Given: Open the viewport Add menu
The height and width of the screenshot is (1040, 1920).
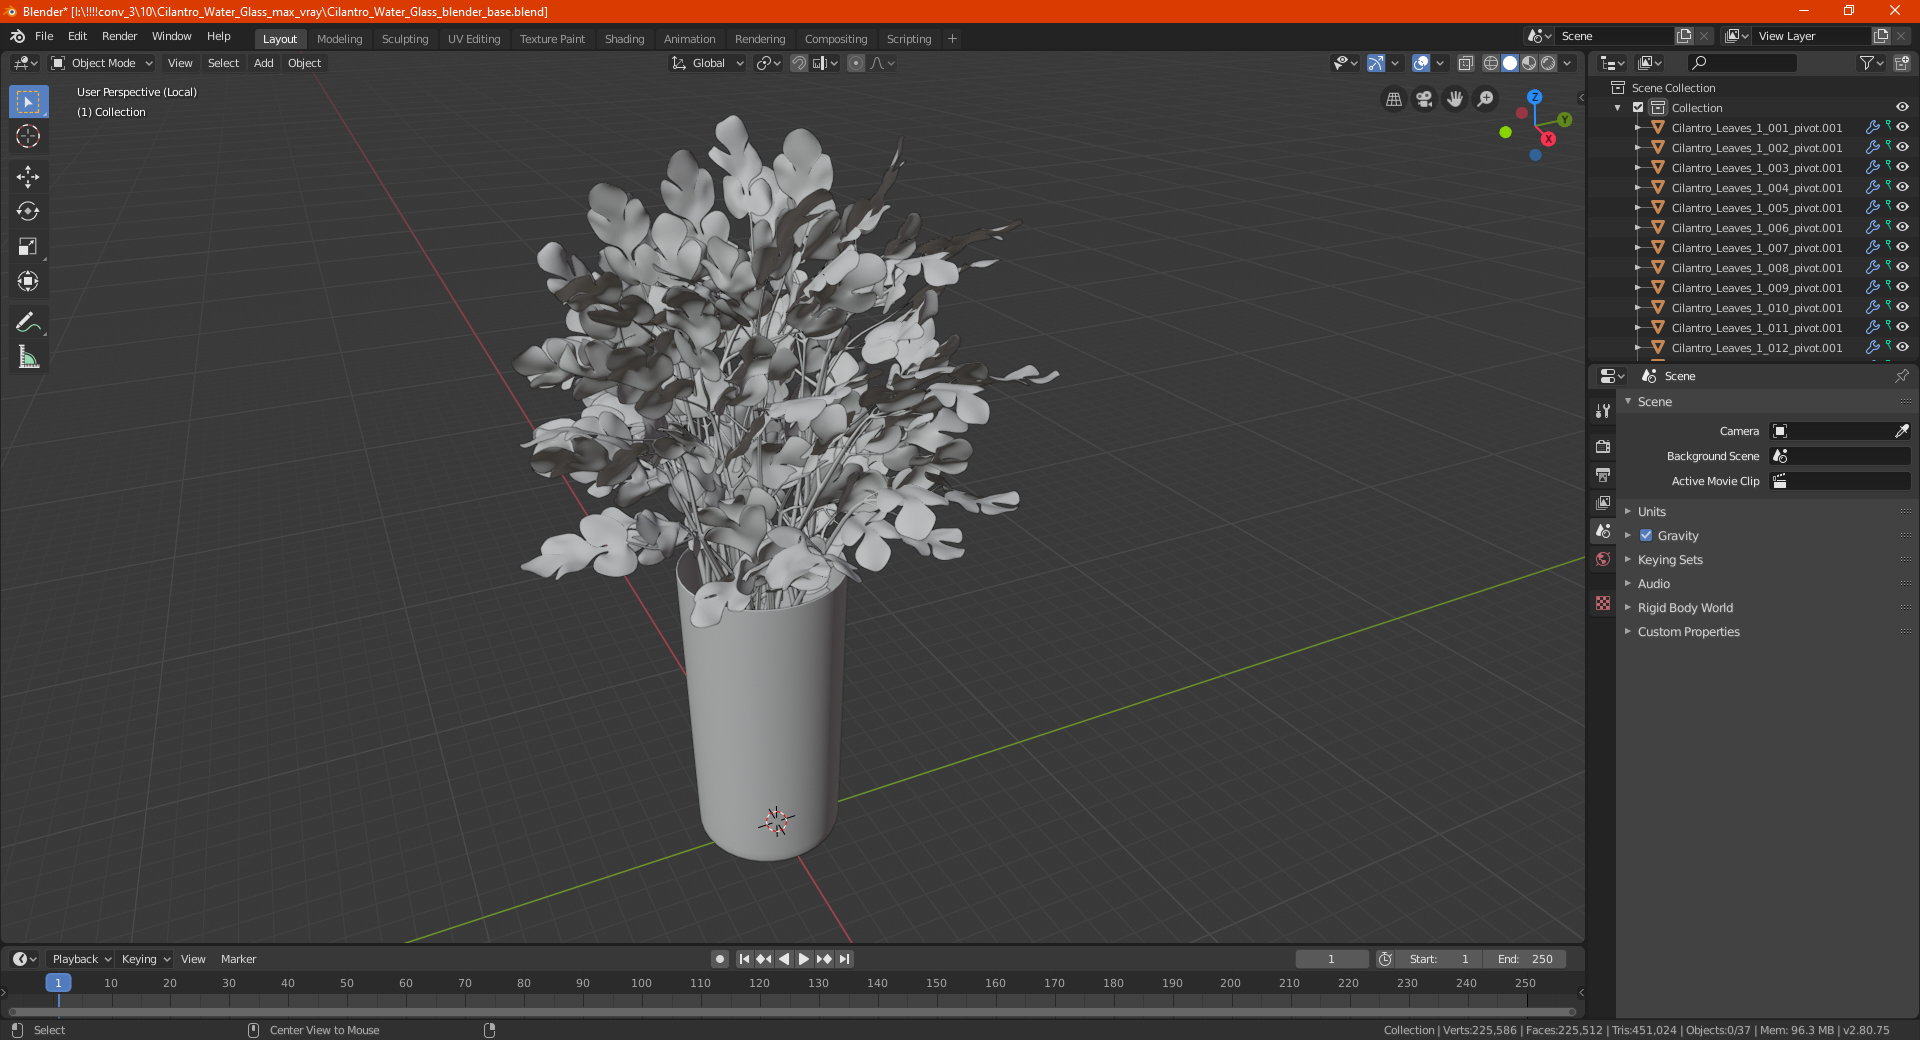Looking at the screenshot, I should (x=263, y=63).
